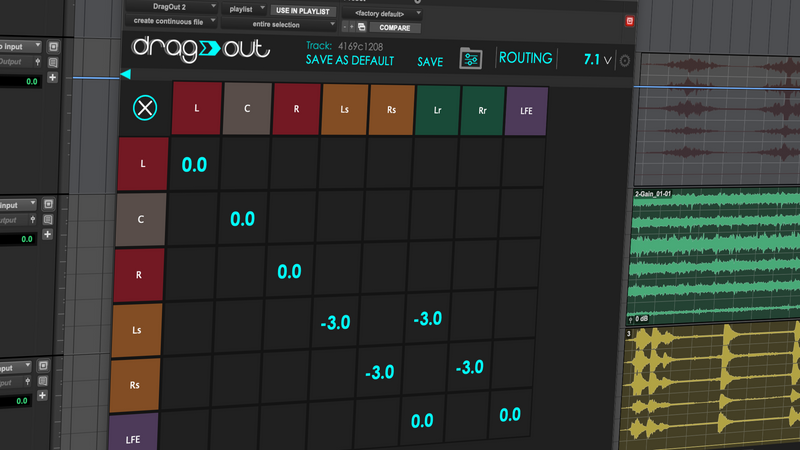The image size is (800, 450).
Task: Click the output pin icon on first track
Action: 37,62
